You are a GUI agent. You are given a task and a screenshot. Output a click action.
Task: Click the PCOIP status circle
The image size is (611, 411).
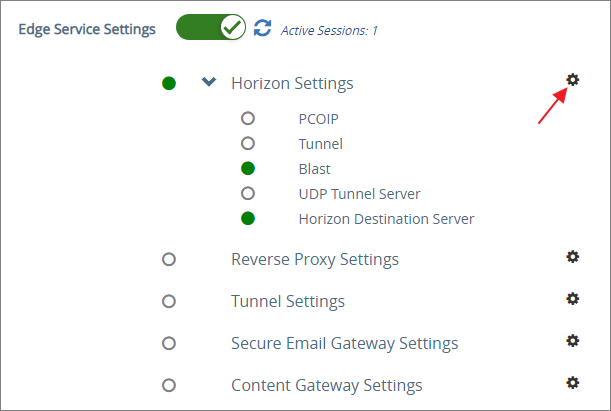(x=248, y=118)
